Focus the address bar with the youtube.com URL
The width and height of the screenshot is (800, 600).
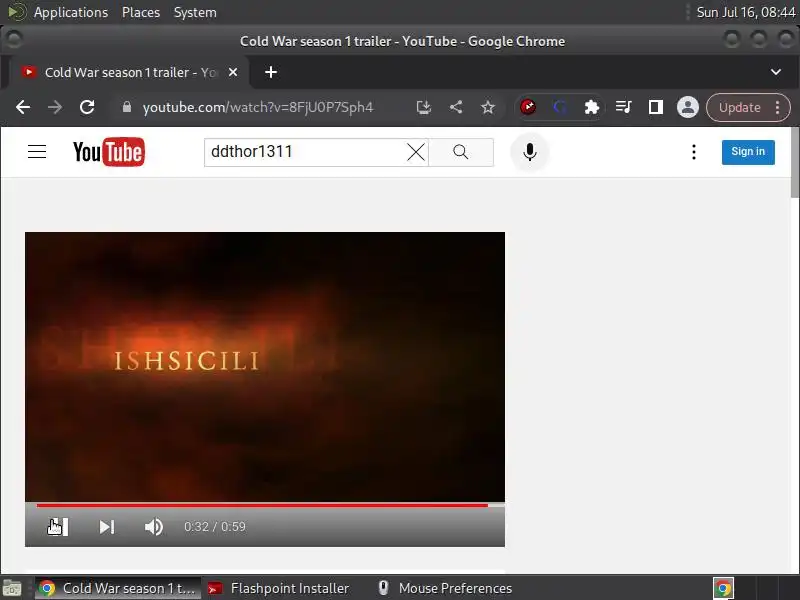(258, 107)
